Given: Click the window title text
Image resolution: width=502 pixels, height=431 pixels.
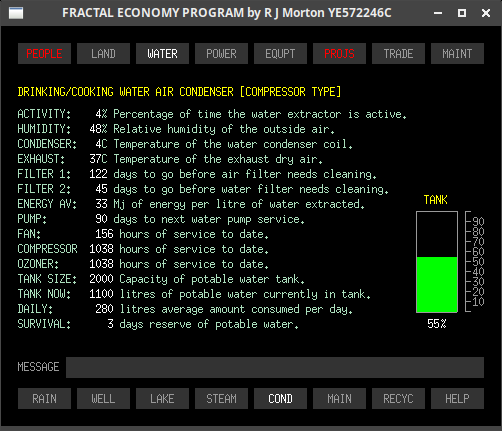Looking at the screenshot, I should 227,13.
